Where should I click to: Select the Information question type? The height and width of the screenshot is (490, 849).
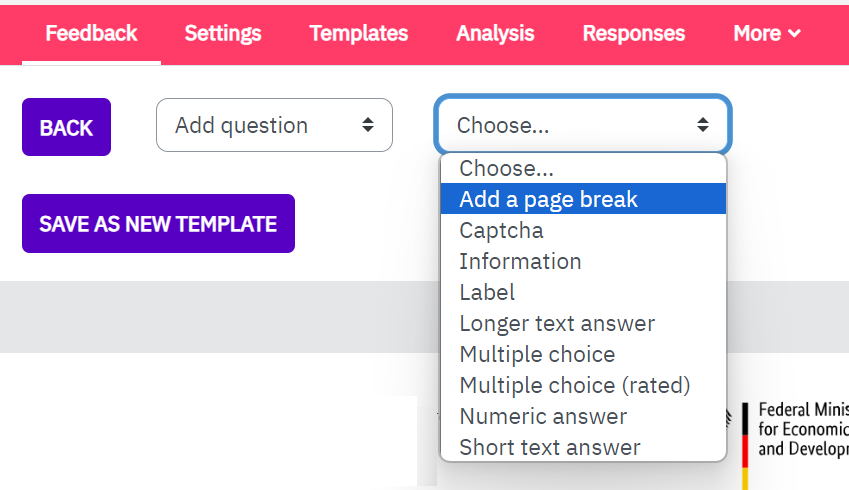[x=583, y=261]
